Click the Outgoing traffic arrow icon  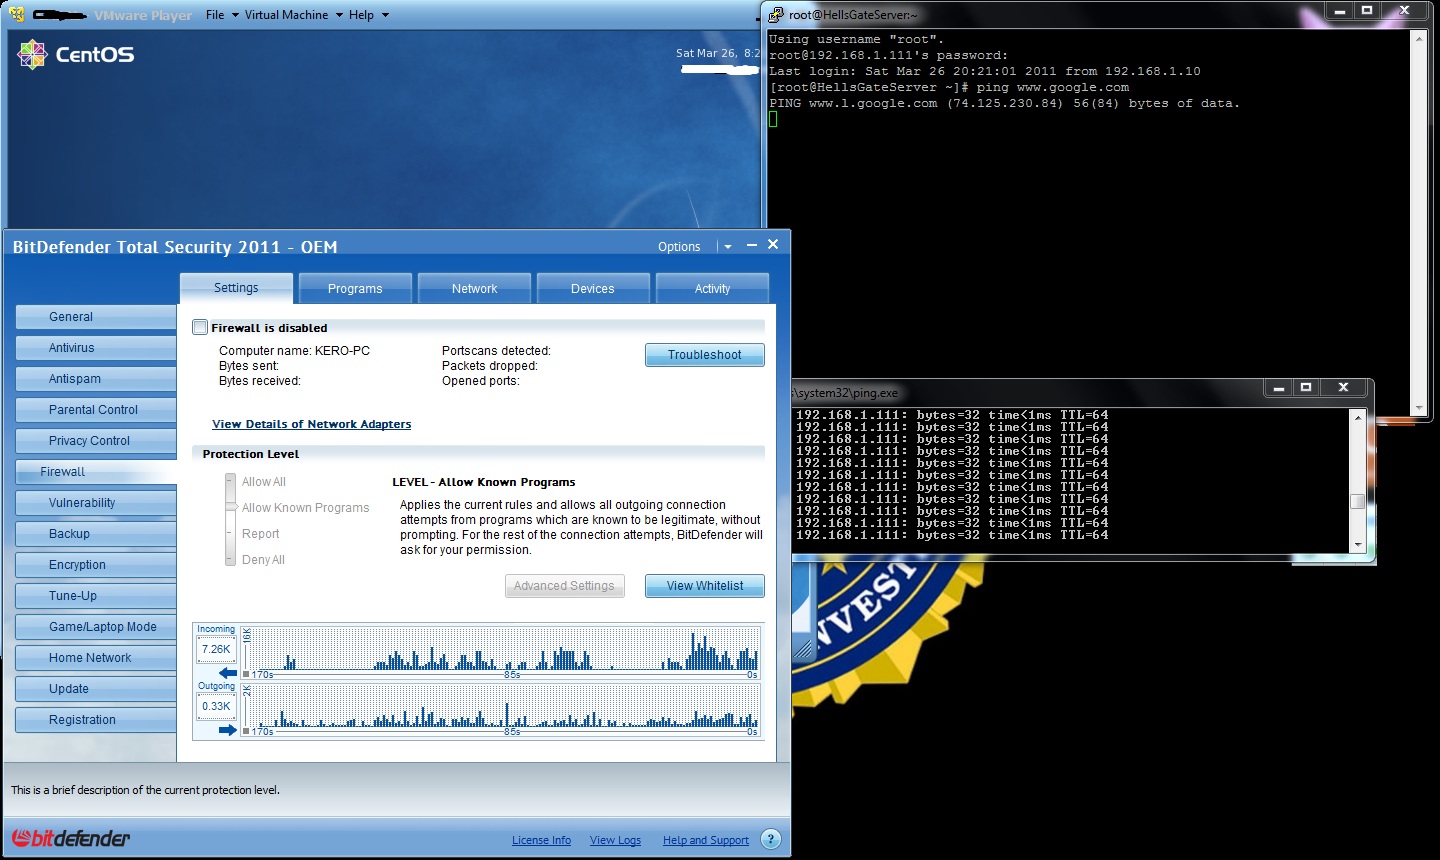(x=228, y=730)
